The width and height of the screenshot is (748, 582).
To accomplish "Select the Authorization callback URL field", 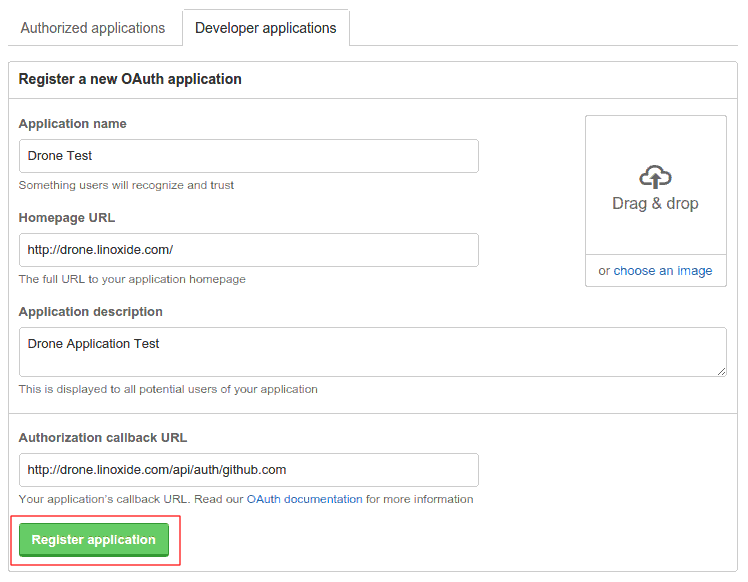I will tap(248, 470).
